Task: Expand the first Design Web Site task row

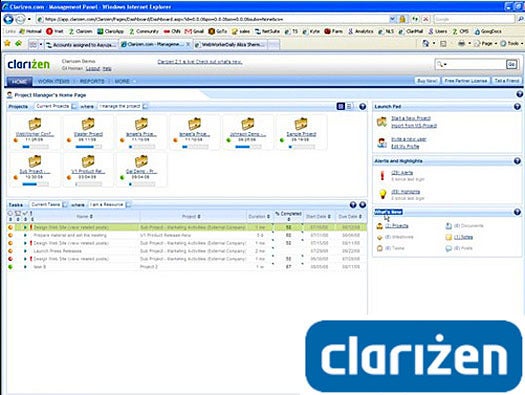Action: pyautogui.click(x=25, y=227)
